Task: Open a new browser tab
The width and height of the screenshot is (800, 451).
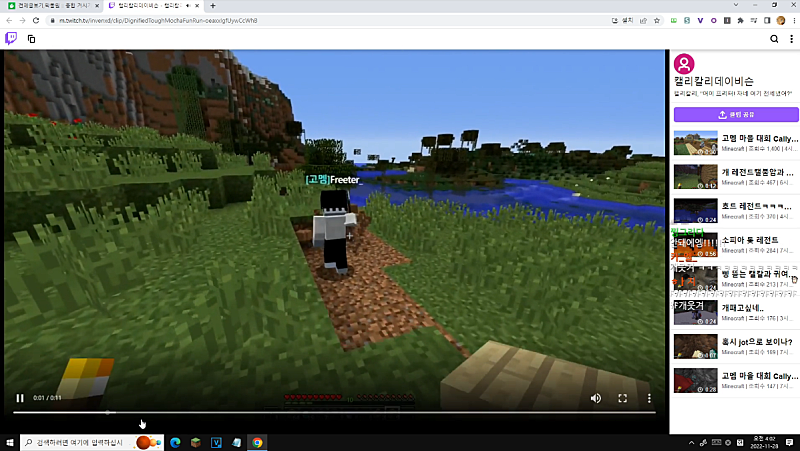Action: pyautogui.click(x=213, y=6)
